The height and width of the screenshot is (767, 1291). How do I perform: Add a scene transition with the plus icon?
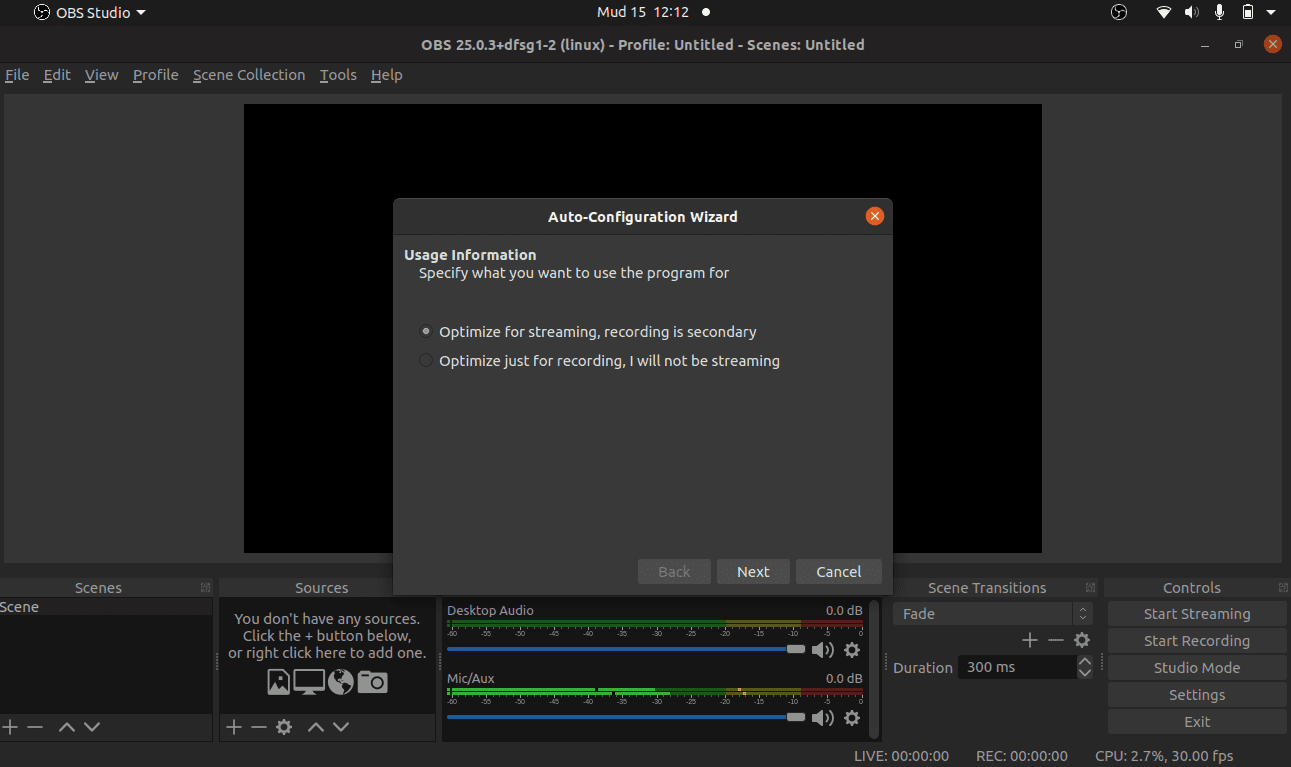(x=1030, y=640)
